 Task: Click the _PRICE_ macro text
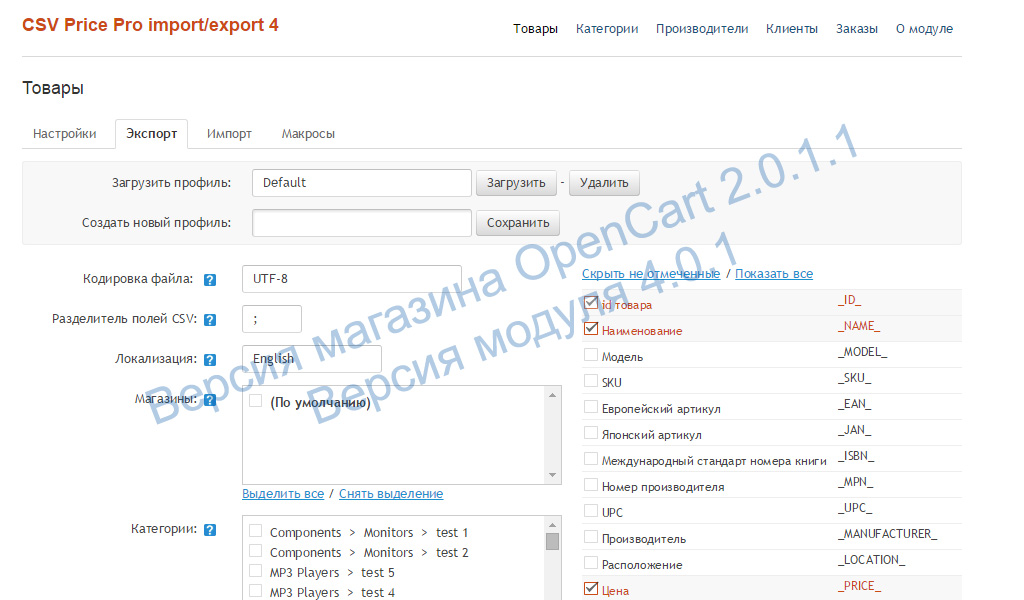(x=859, y=586)
